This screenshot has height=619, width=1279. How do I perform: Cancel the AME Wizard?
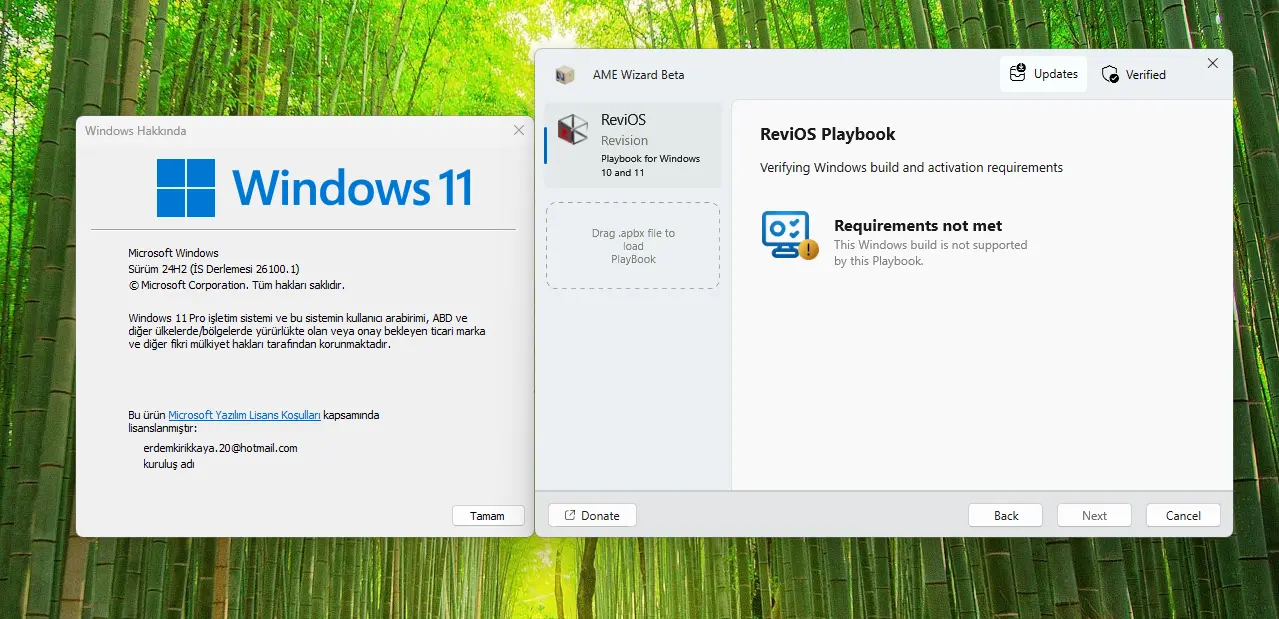click(1183, 515)
